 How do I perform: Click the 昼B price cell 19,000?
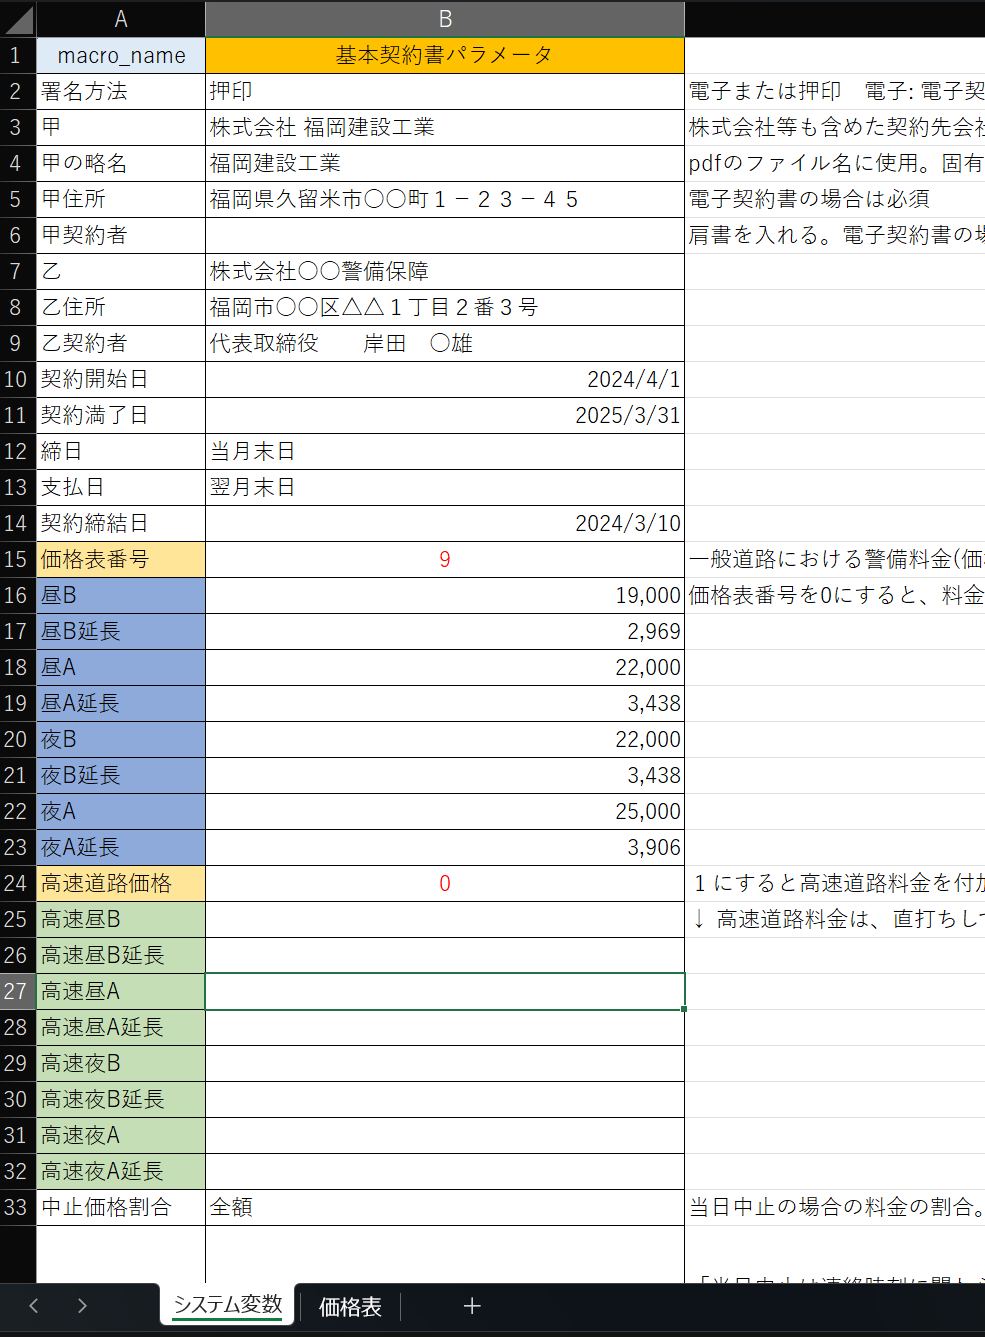445,595
